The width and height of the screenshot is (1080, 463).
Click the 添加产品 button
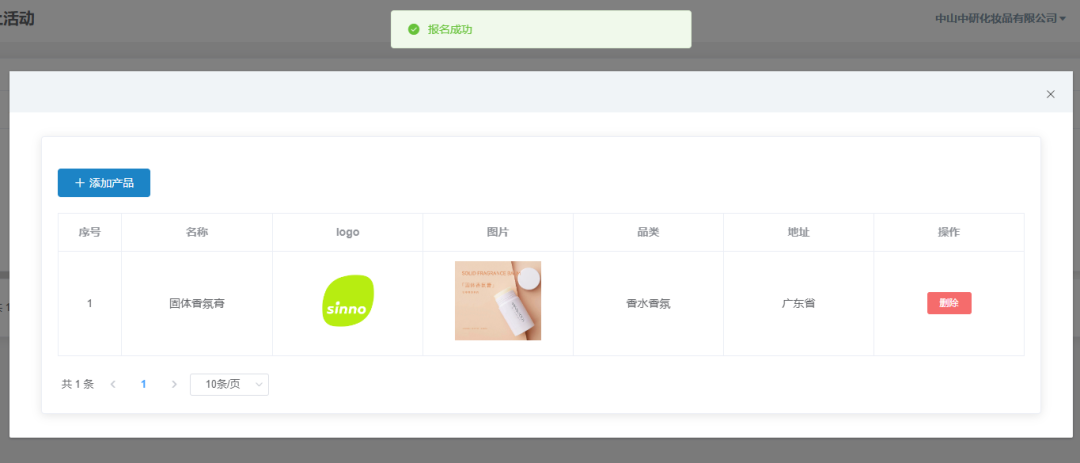(x=104, y=183)
